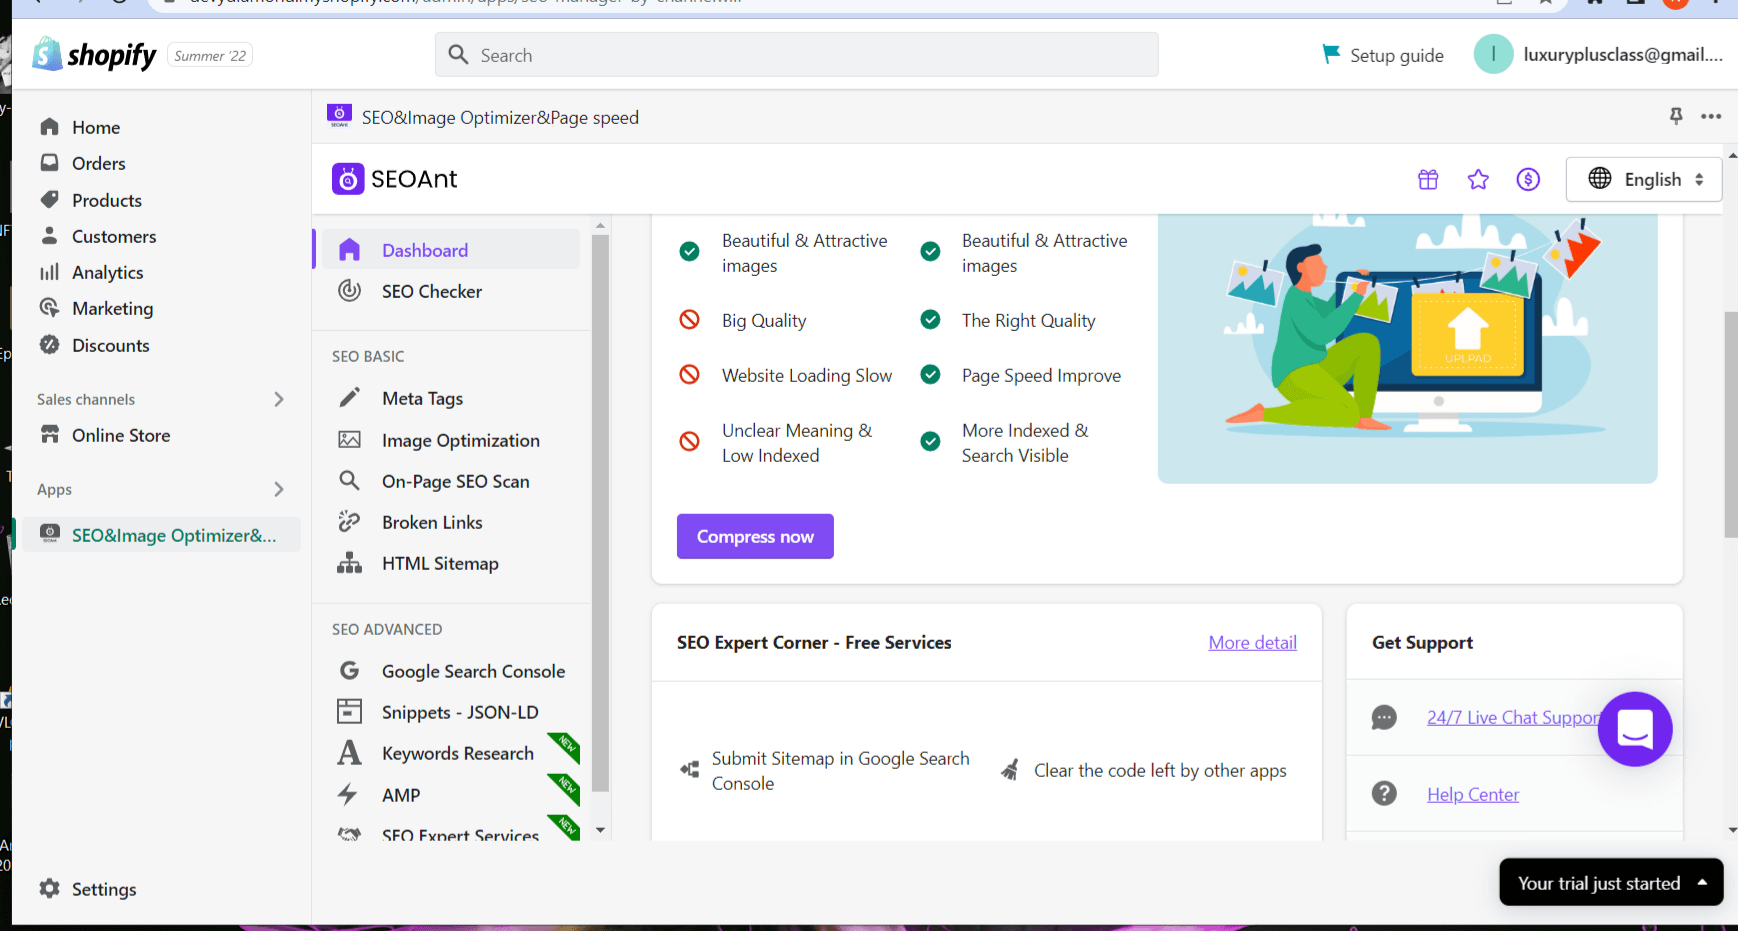Focus the Shopify Search field
Screen dimensions: 1738x931
[x=796, y=55]
